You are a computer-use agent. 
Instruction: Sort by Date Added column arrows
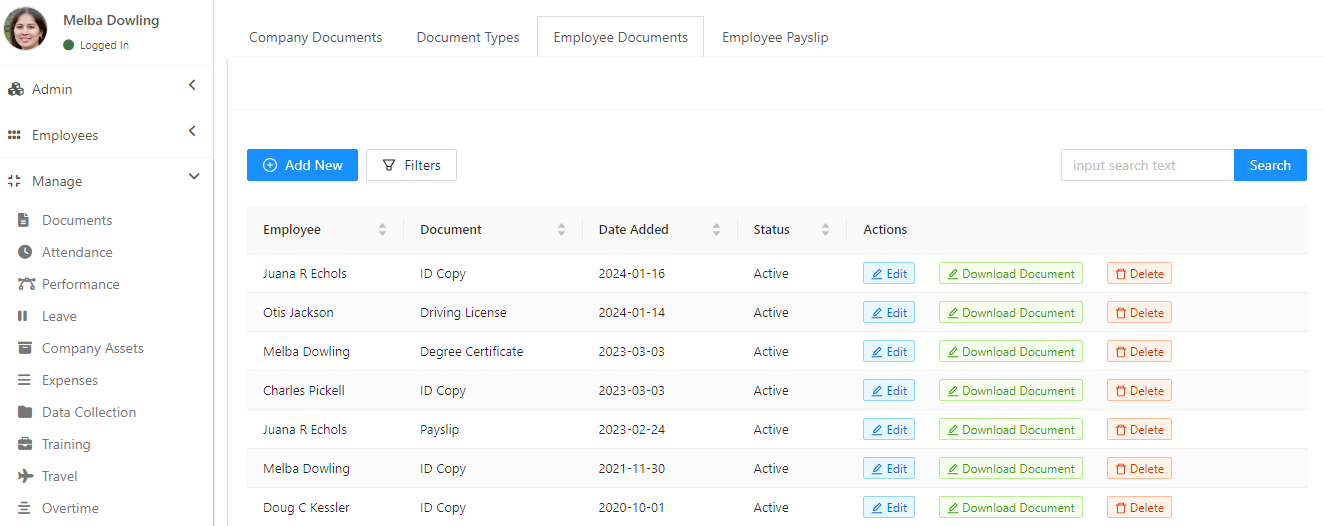tap(716, 229)
